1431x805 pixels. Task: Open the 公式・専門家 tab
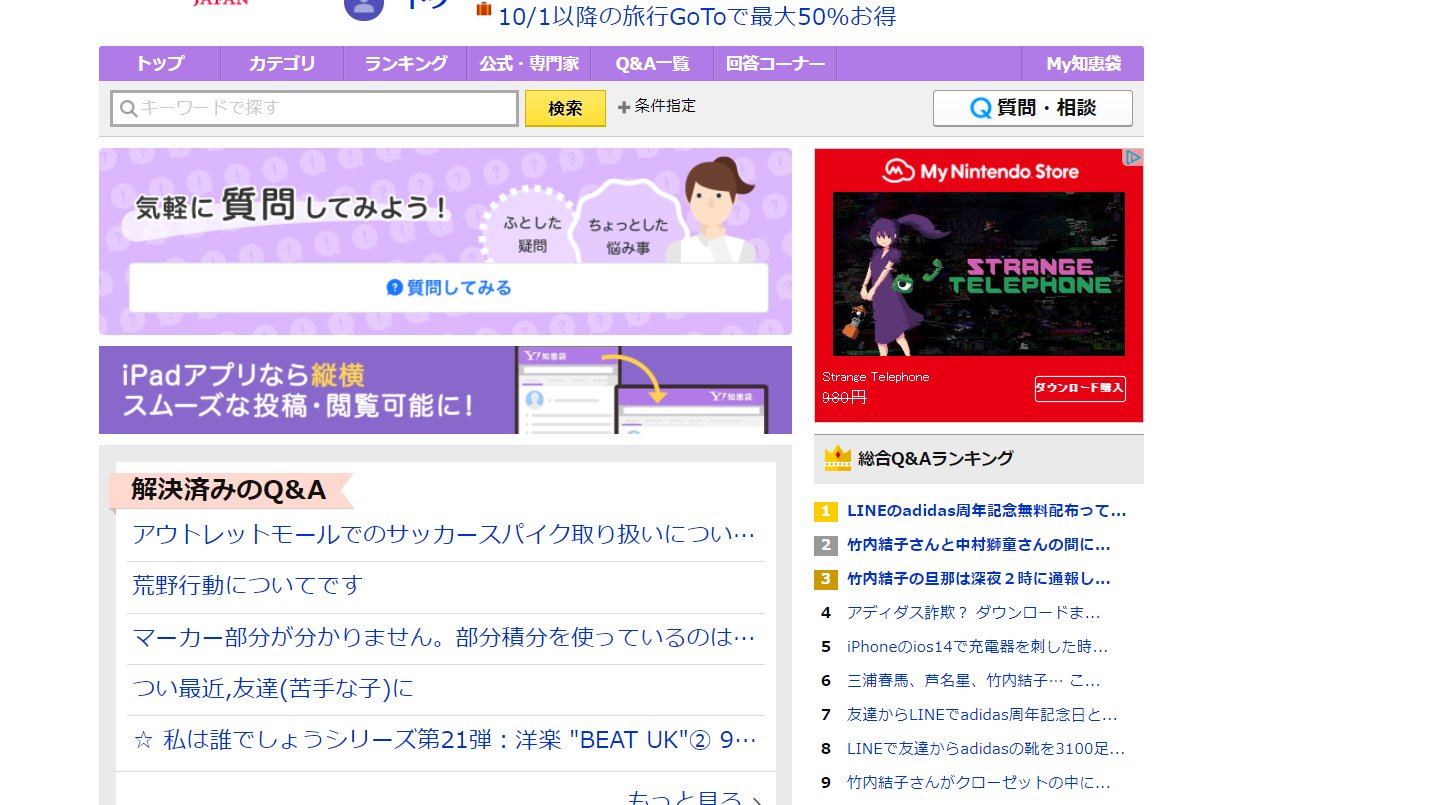(529, 64)
